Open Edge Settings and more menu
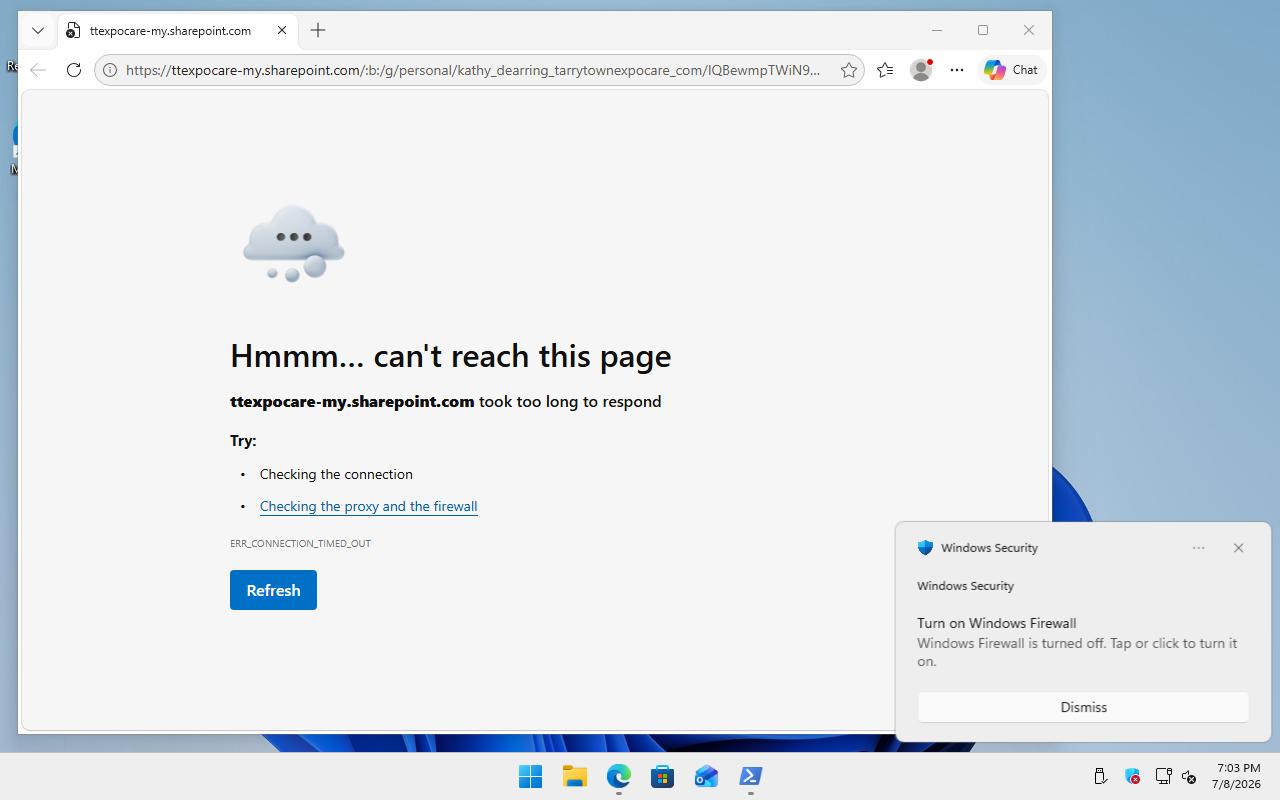This screenshot has width=1280, height=800. pos(957,70)
